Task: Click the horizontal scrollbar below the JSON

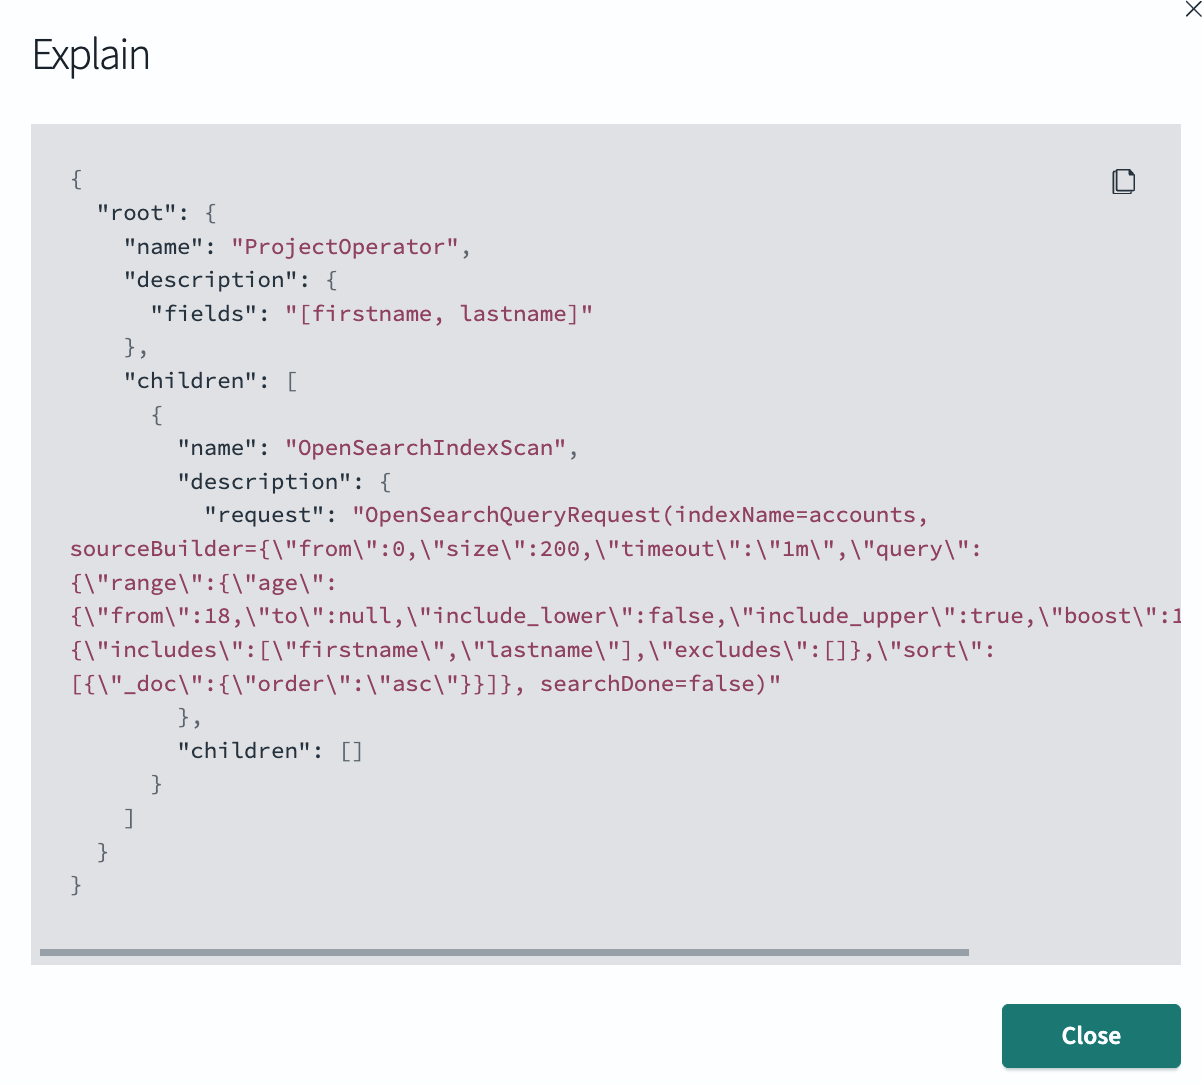Action: [500, 950]
